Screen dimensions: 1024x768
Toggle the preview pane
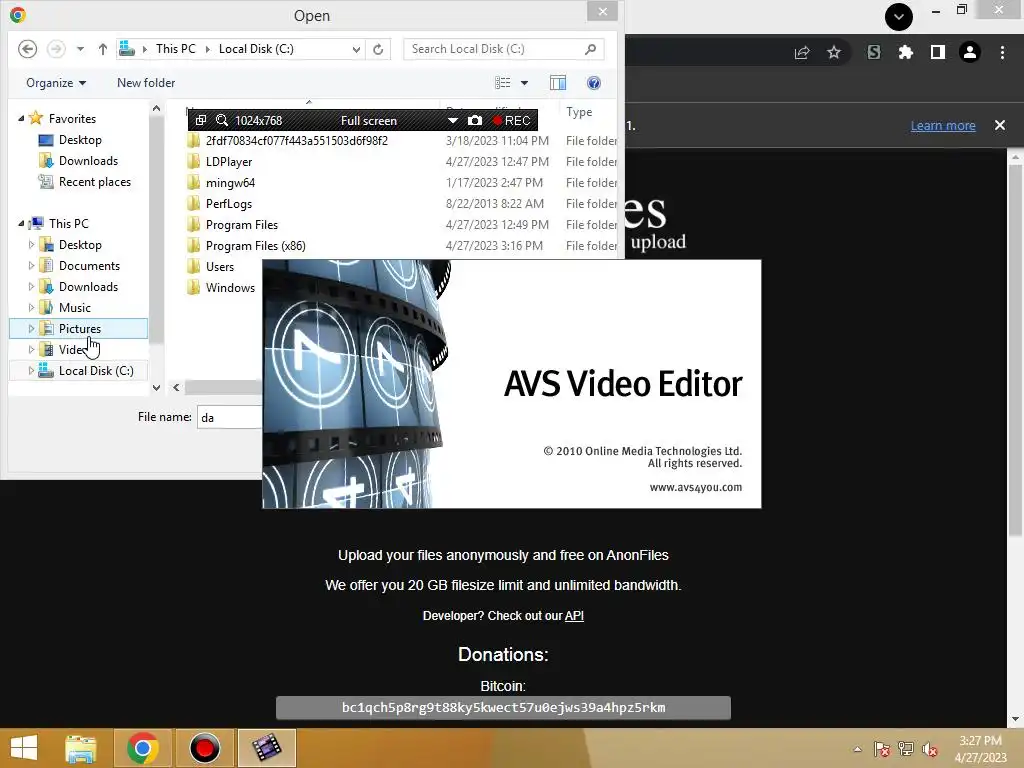558,83
